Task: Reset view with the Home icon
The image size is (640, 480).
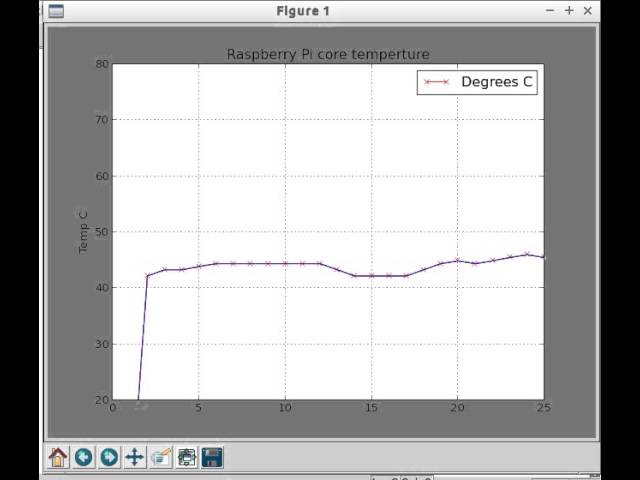Action: click(x=58, y=457)
